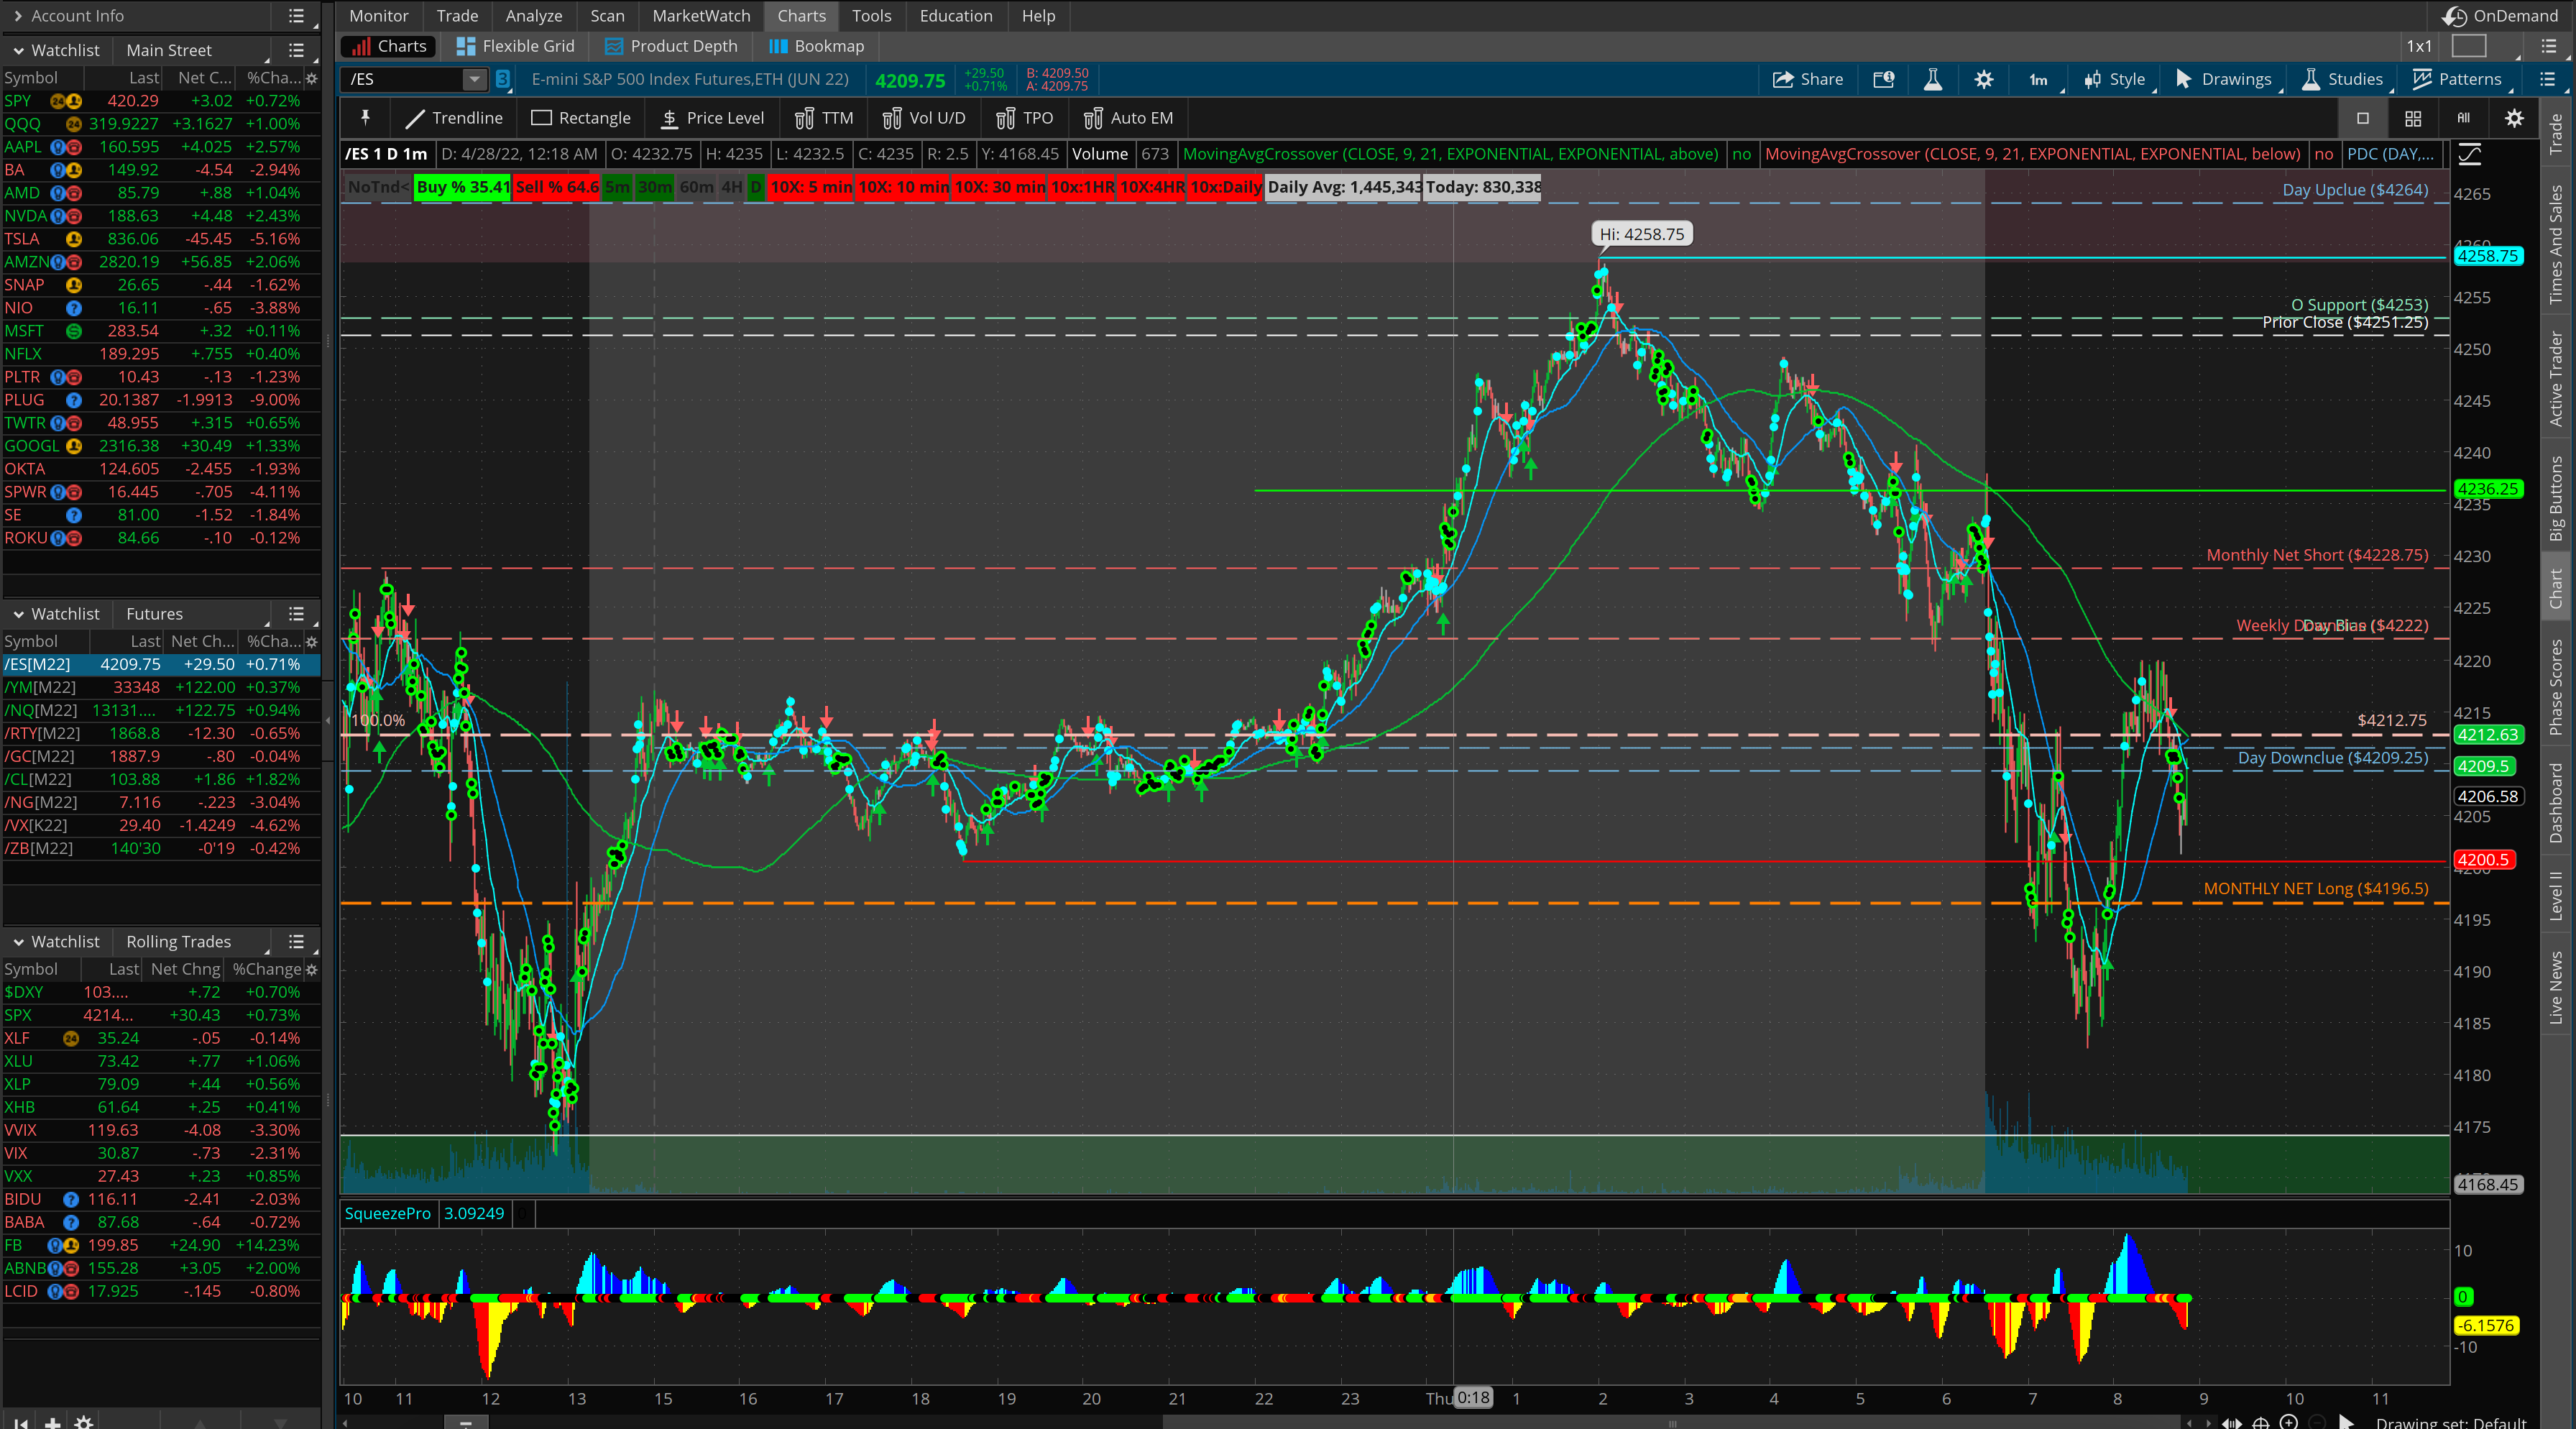2576x1429 pixels.
Task: Click inside the /ES symbol input field
Action: pos(400,80)
